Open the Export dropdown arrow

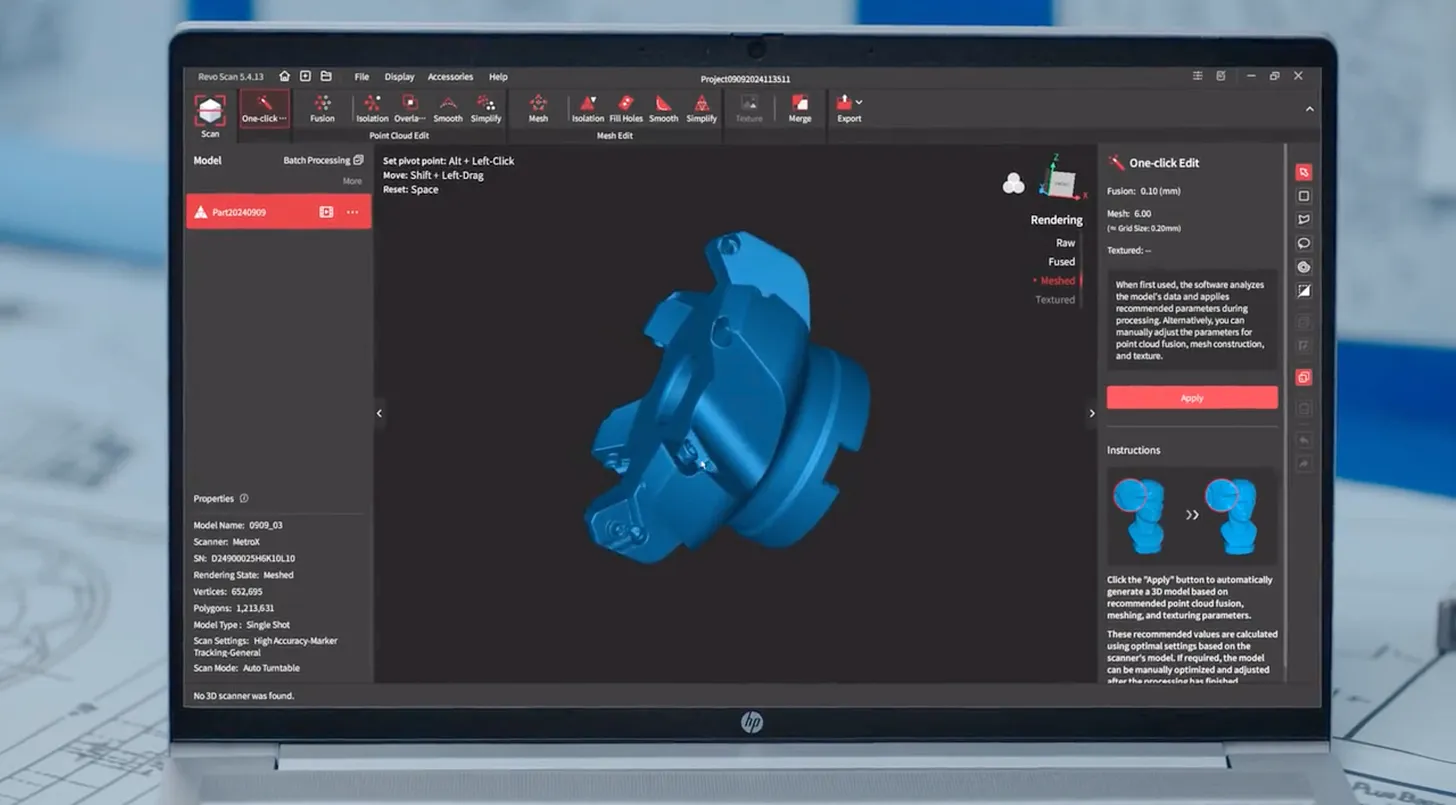click(859, 102)
